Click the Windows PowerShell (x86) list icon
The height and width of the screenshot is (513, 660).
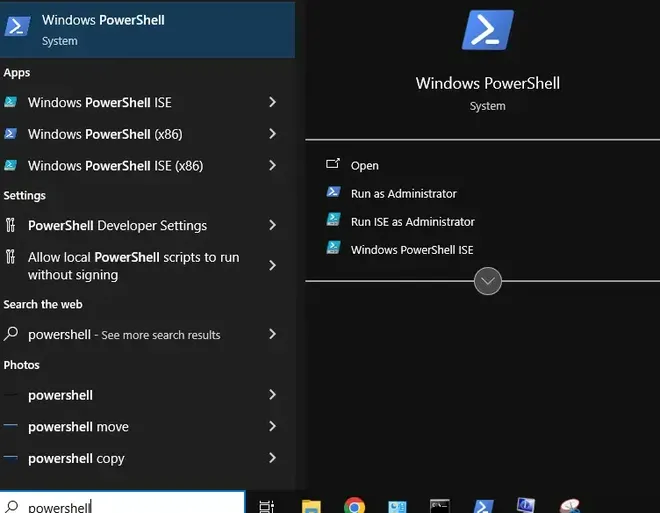[11, 133]
